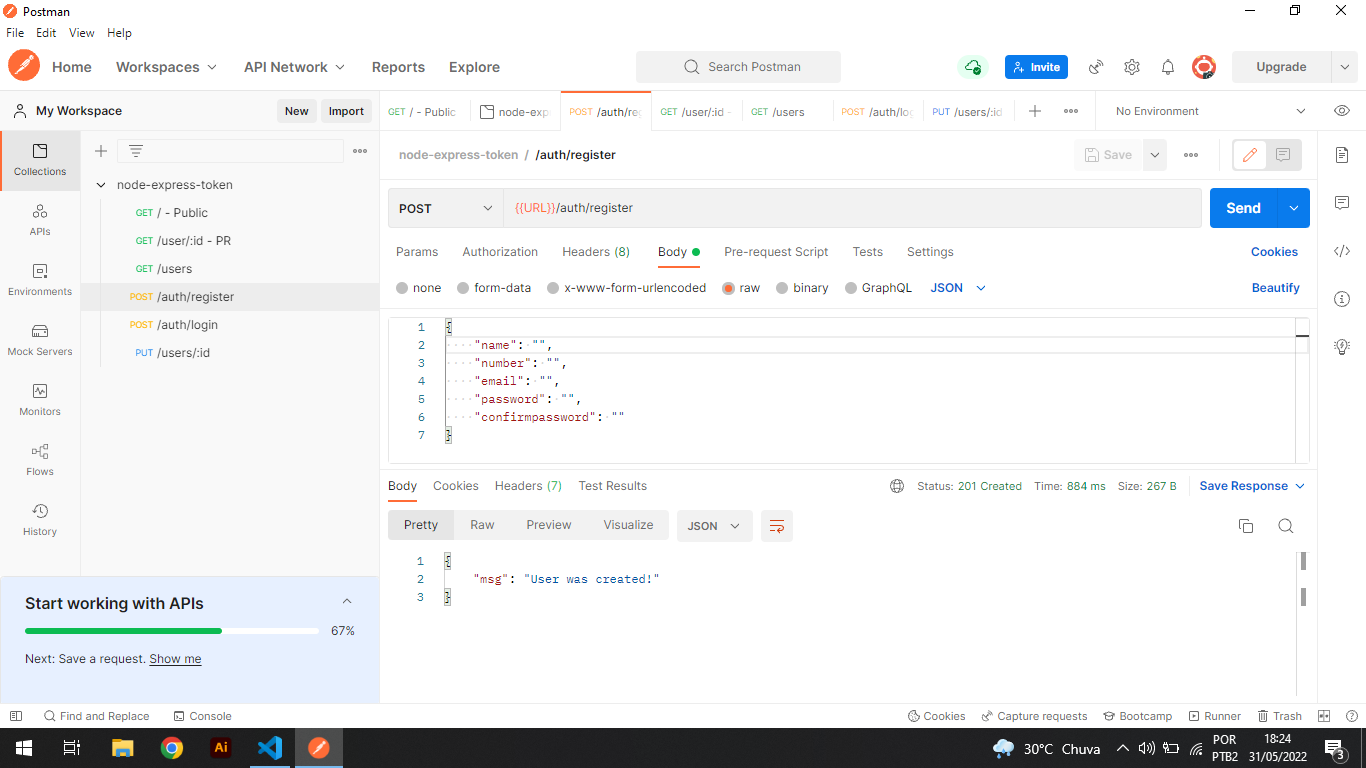
Task: Select x-www-form-urlencoded body radio
Action: click(553, 288)
